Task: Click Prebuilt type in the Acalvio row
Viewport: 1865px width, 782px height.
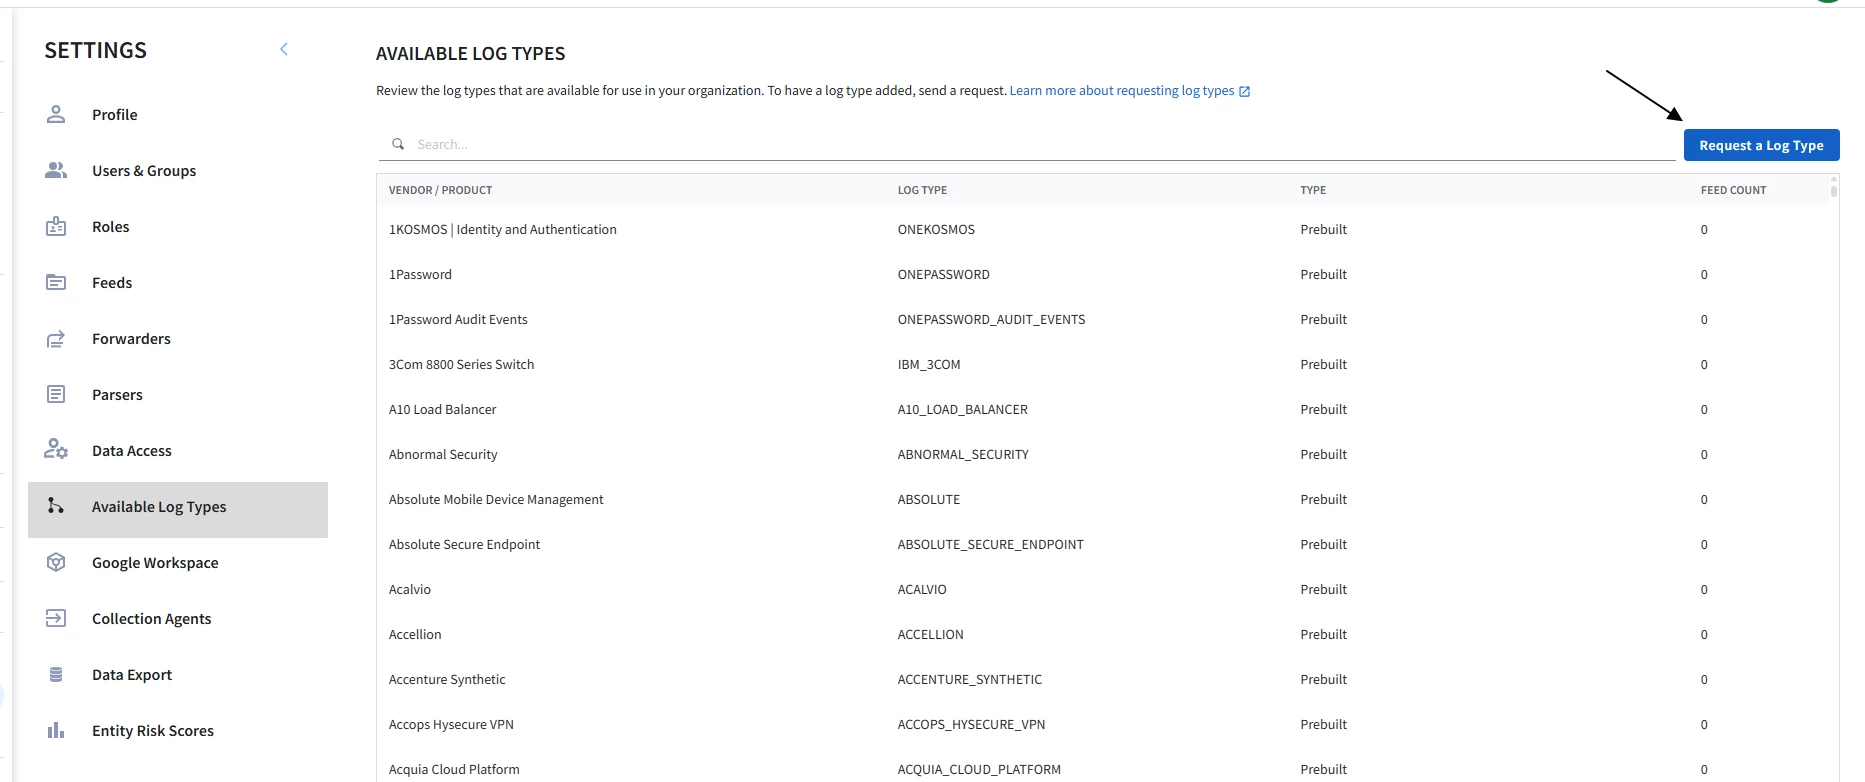Action: tap(1323, 589)
